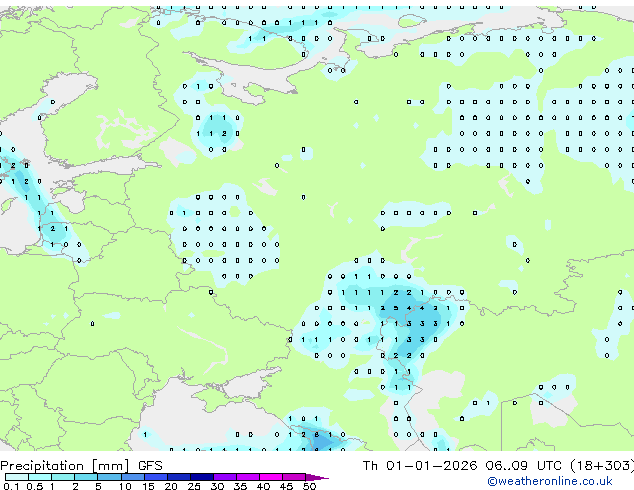The image size is (634, 490).
Task: Click the 5–10 mm legend swatch
Action: point(109,477)
